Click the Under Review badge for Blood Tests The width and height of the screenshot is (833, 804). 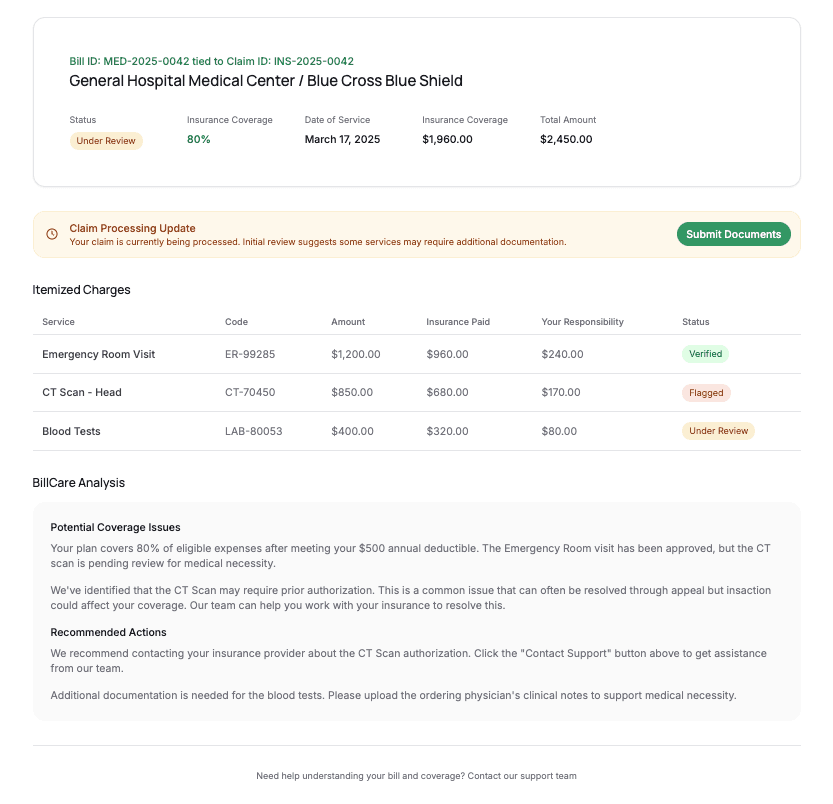[718, 431]
